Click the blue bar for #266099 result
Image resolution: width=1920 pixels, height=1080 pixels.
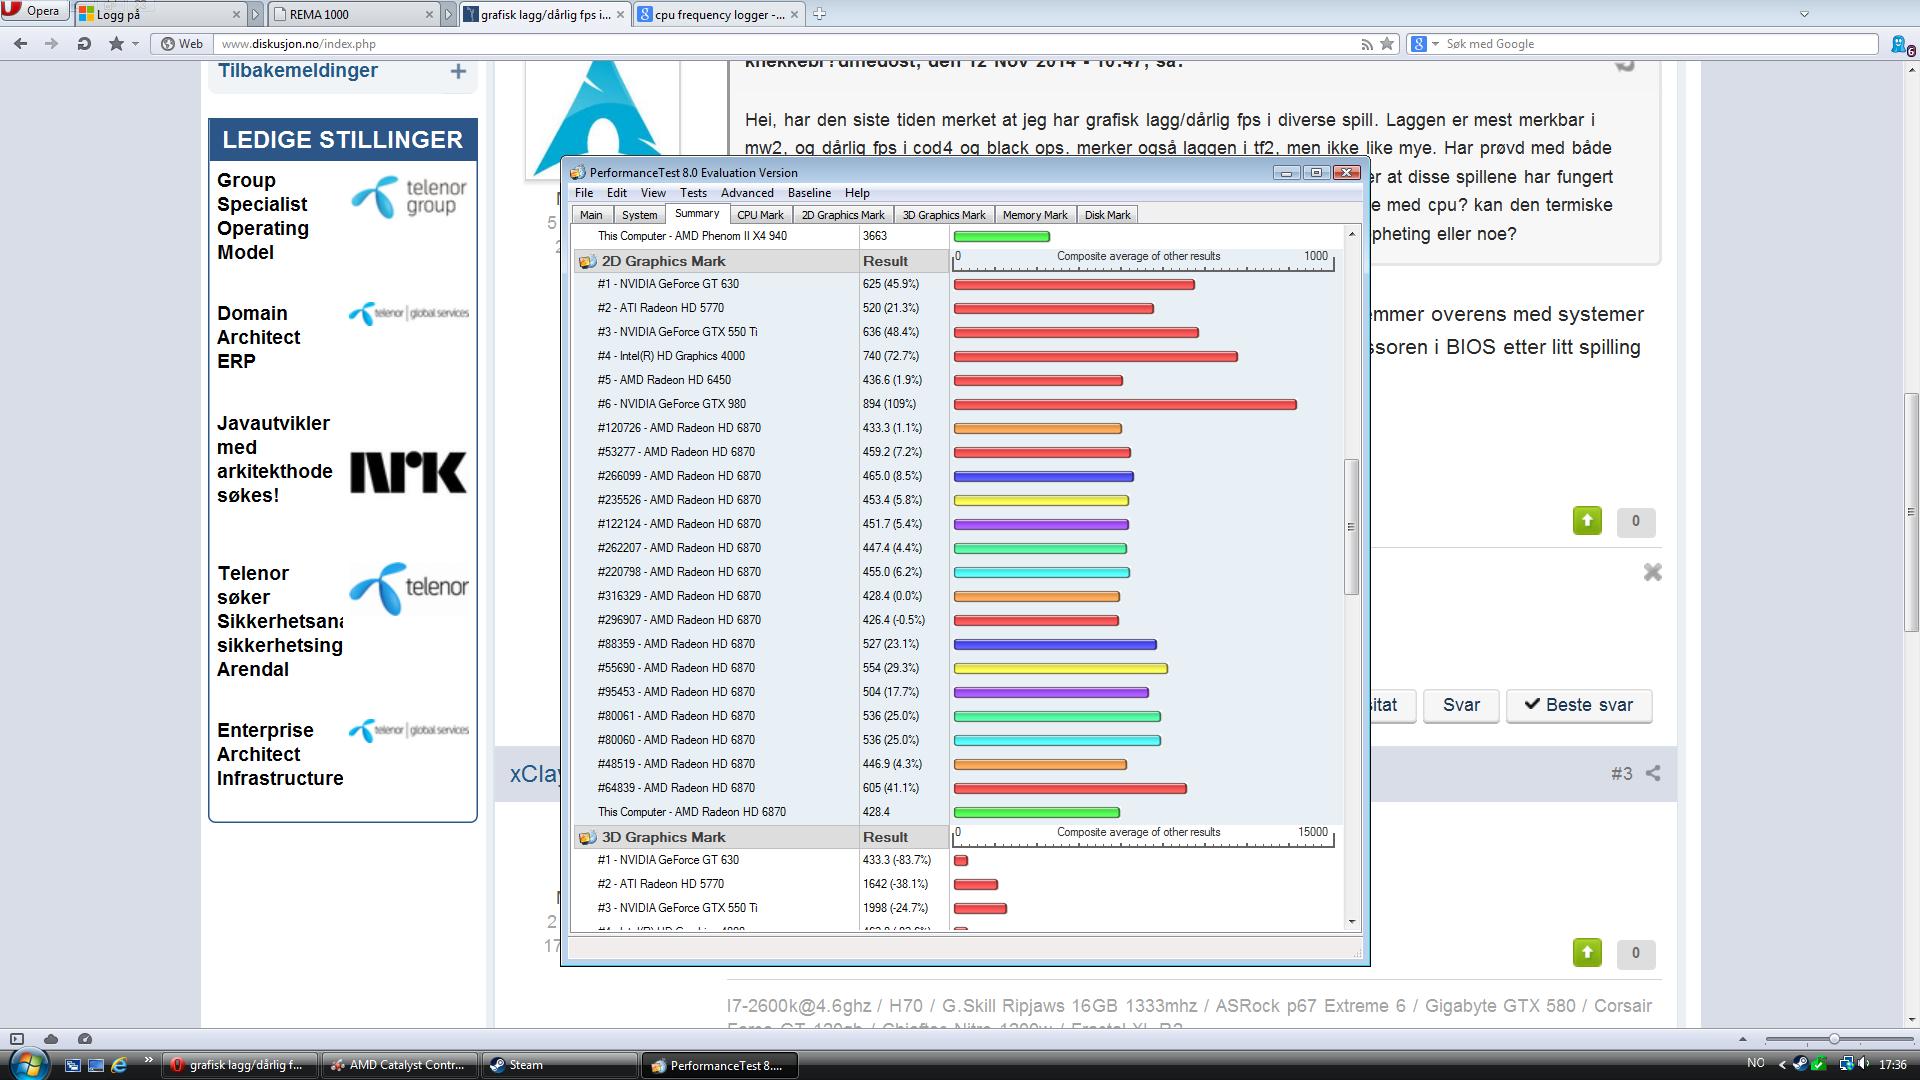pyautogui.click(x=1043, y=476)
